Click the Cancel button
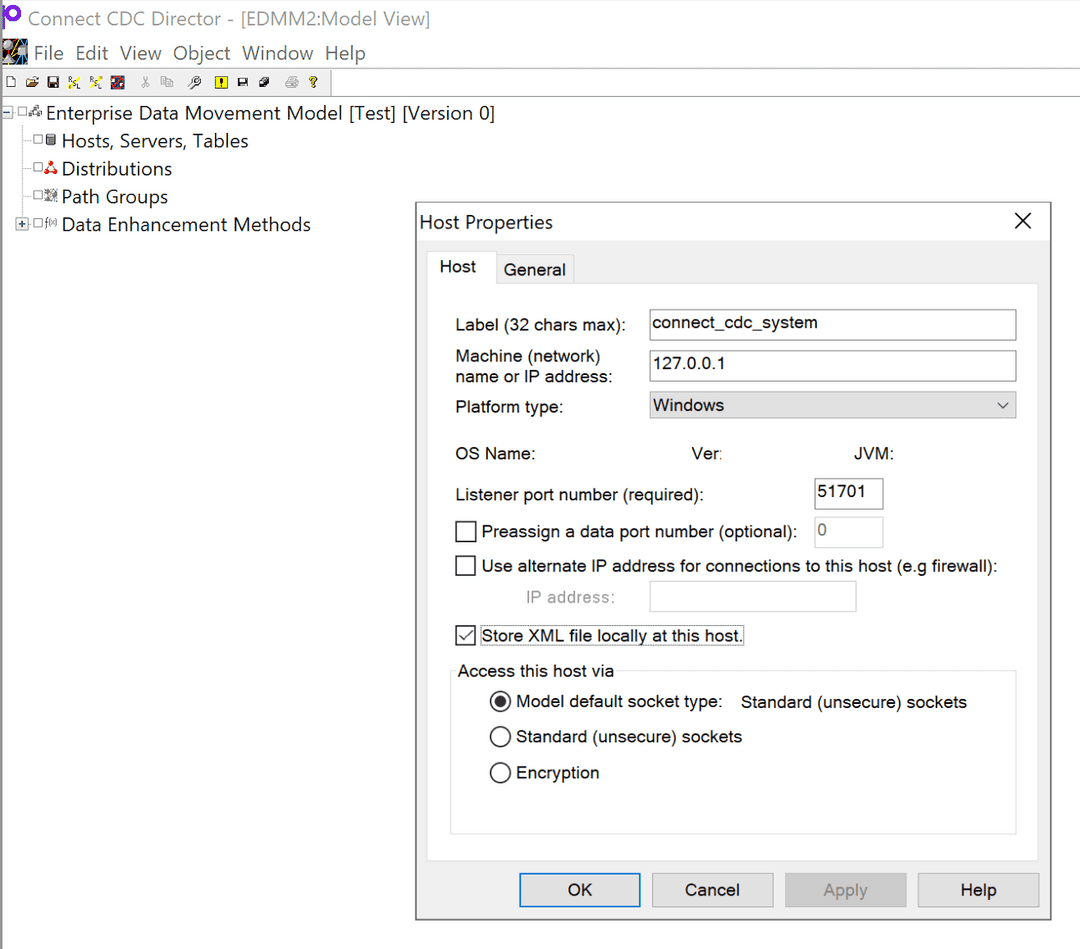The image size is (1080, 949). pyautogui.click(x=712, y=889)
